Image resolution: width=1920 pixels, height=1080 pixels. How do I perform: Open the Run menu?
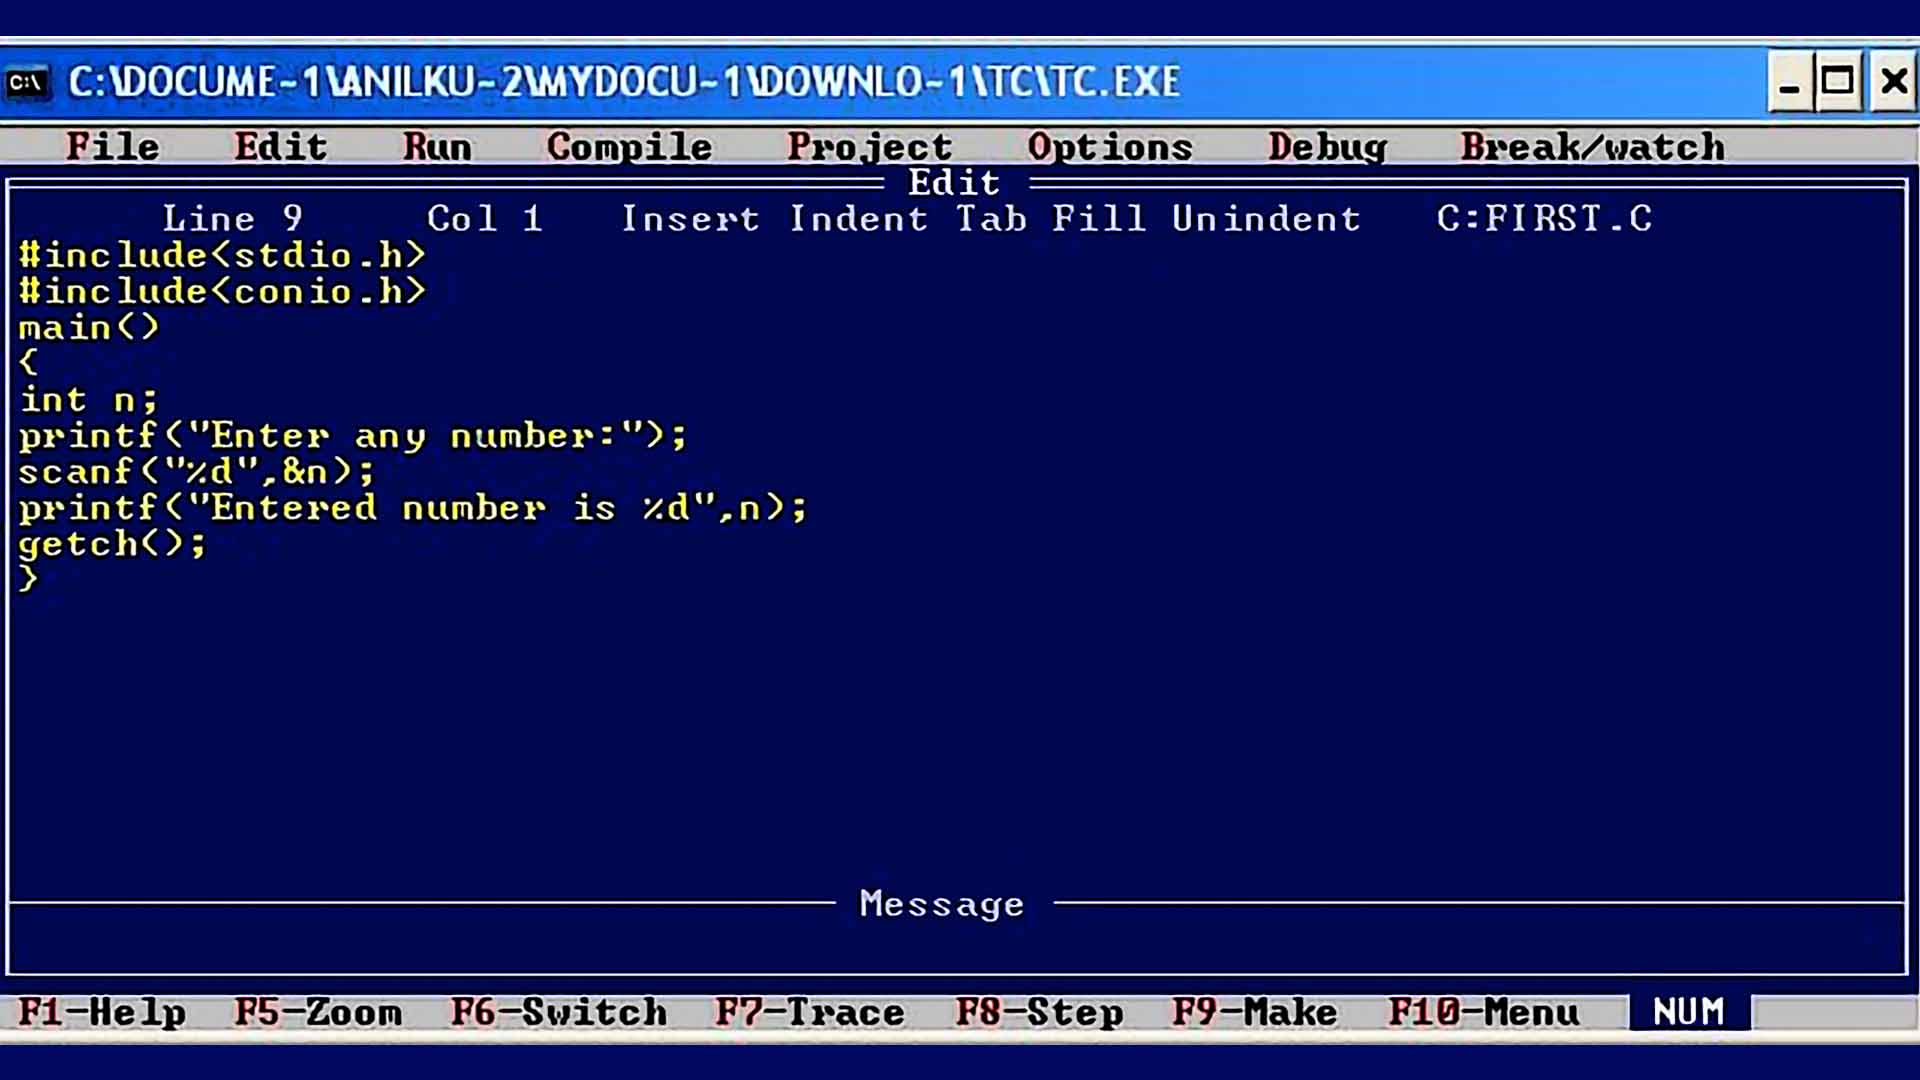tap(437, 147)
